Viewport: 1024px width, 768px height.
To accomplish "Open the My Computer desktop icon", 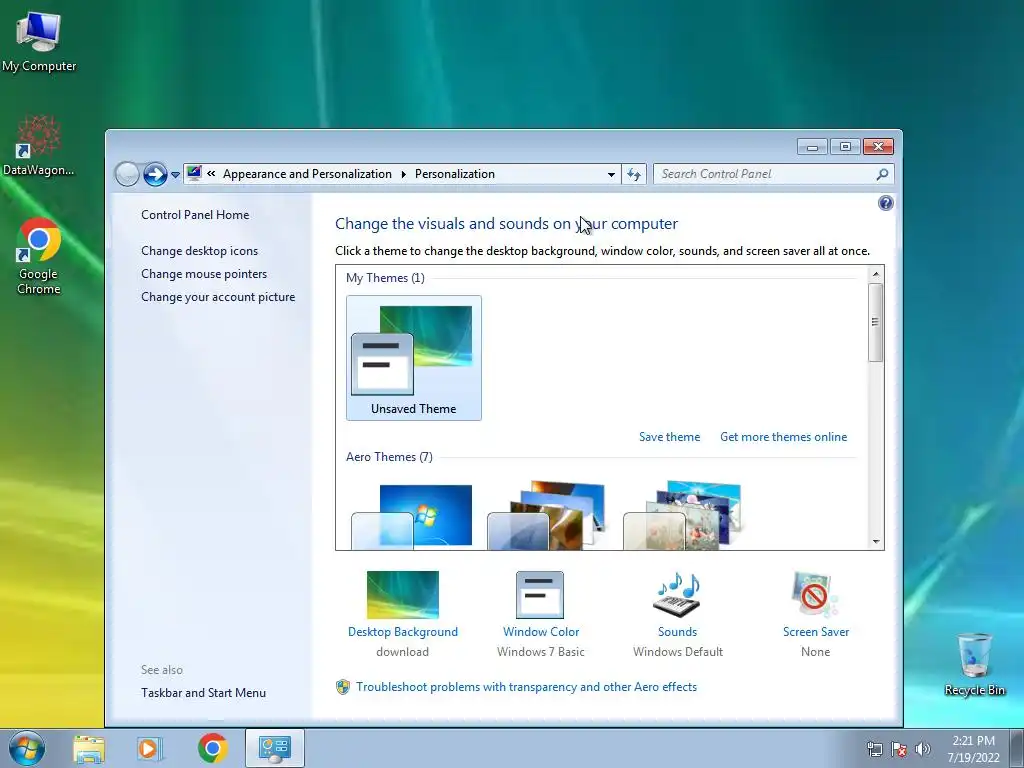I will point(39,42).
